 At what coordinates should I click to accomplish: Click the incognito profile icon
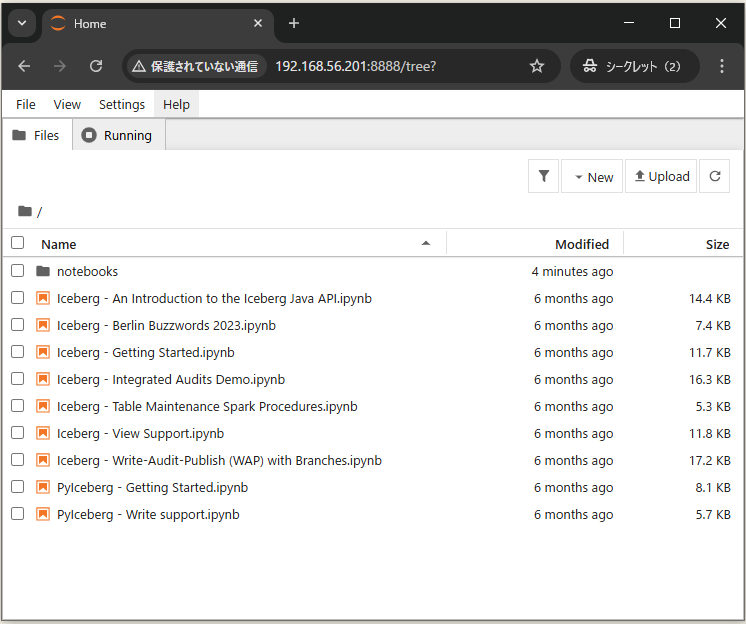(x=590, y=66)
